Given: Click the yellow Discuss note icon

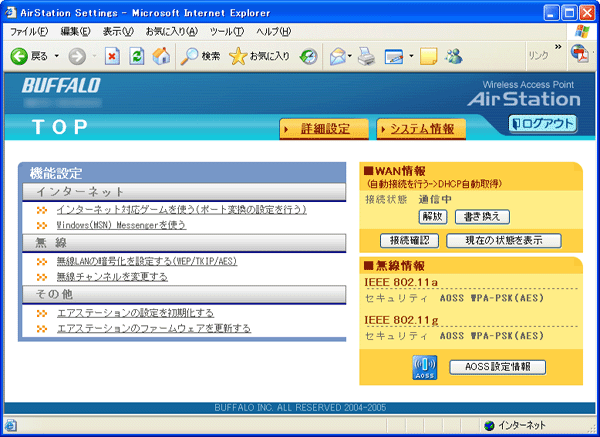Looking at the screenshot, I should (429, 56).
